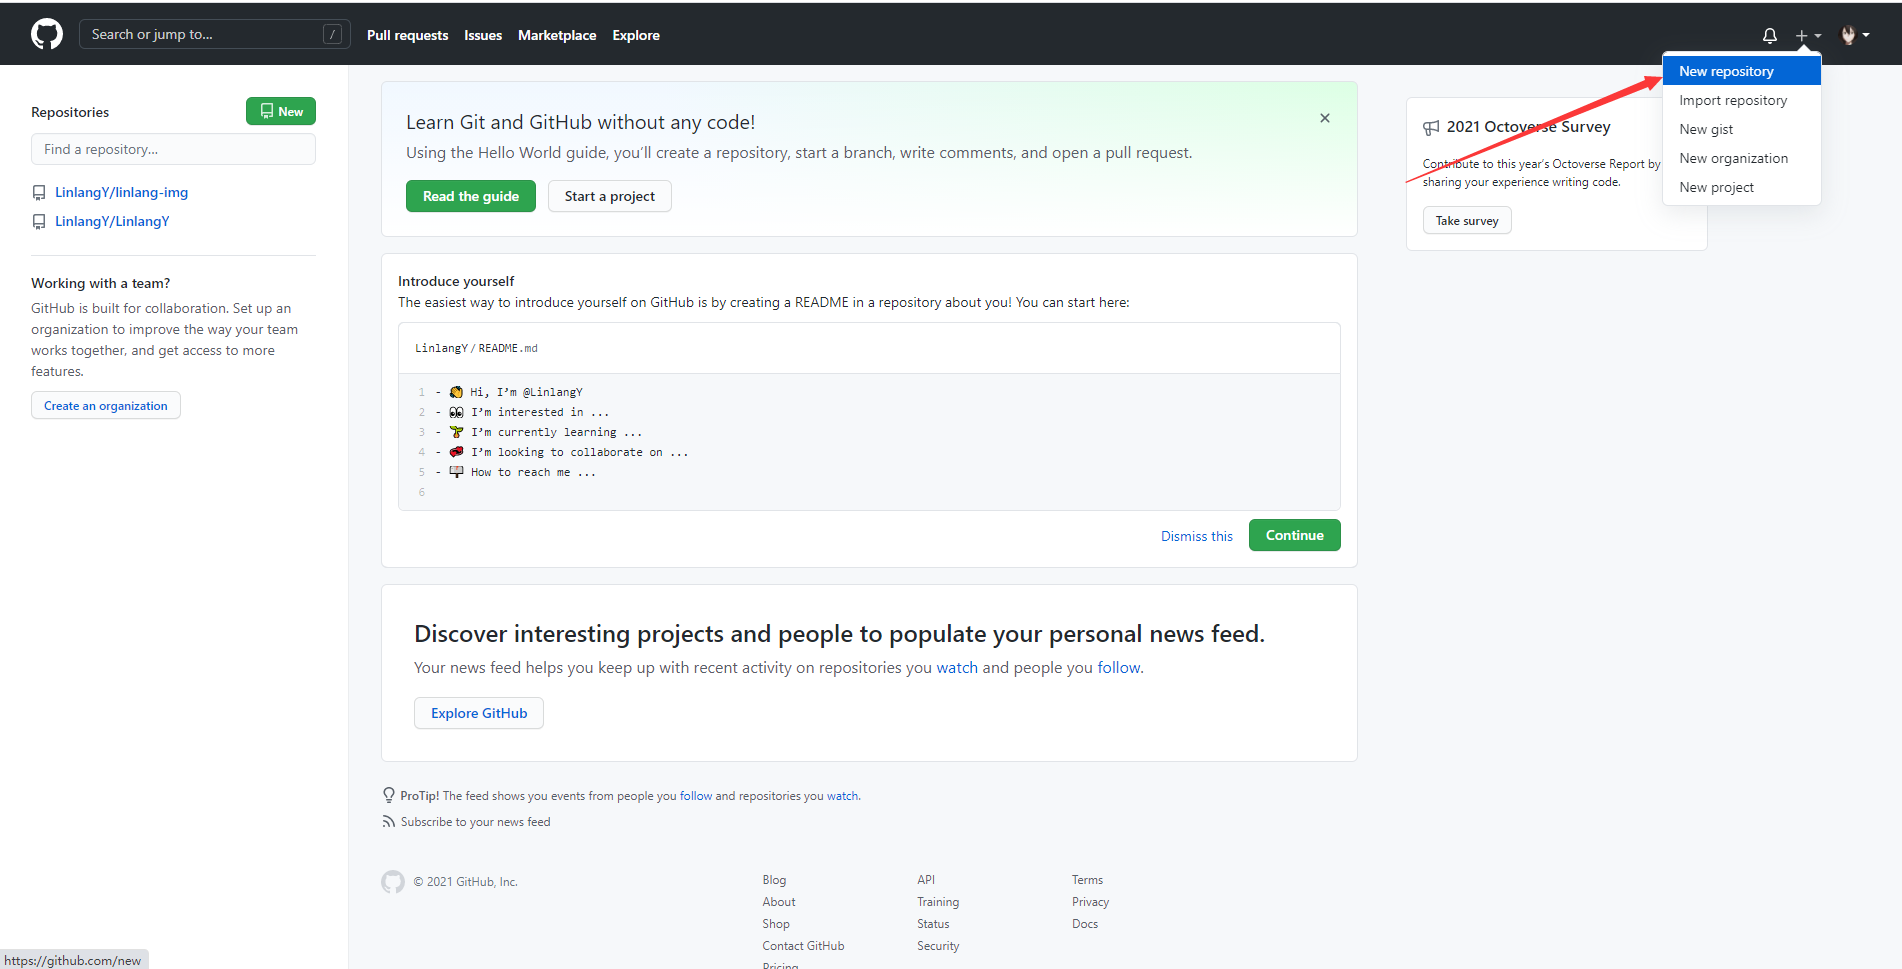Click the lightbulb ProTip icon
The width and height of the screenshot is (1902, 969).
coord(389,795)
